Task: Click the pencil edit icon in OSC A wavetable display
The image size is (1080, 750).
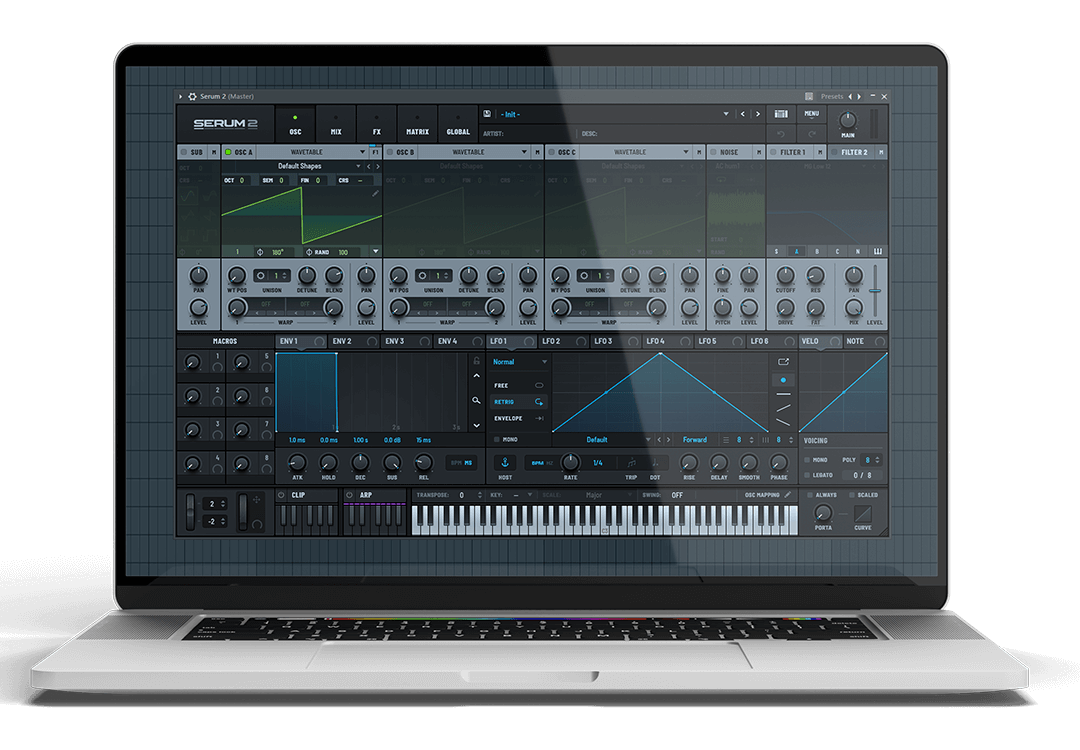Action: point(376,194)
